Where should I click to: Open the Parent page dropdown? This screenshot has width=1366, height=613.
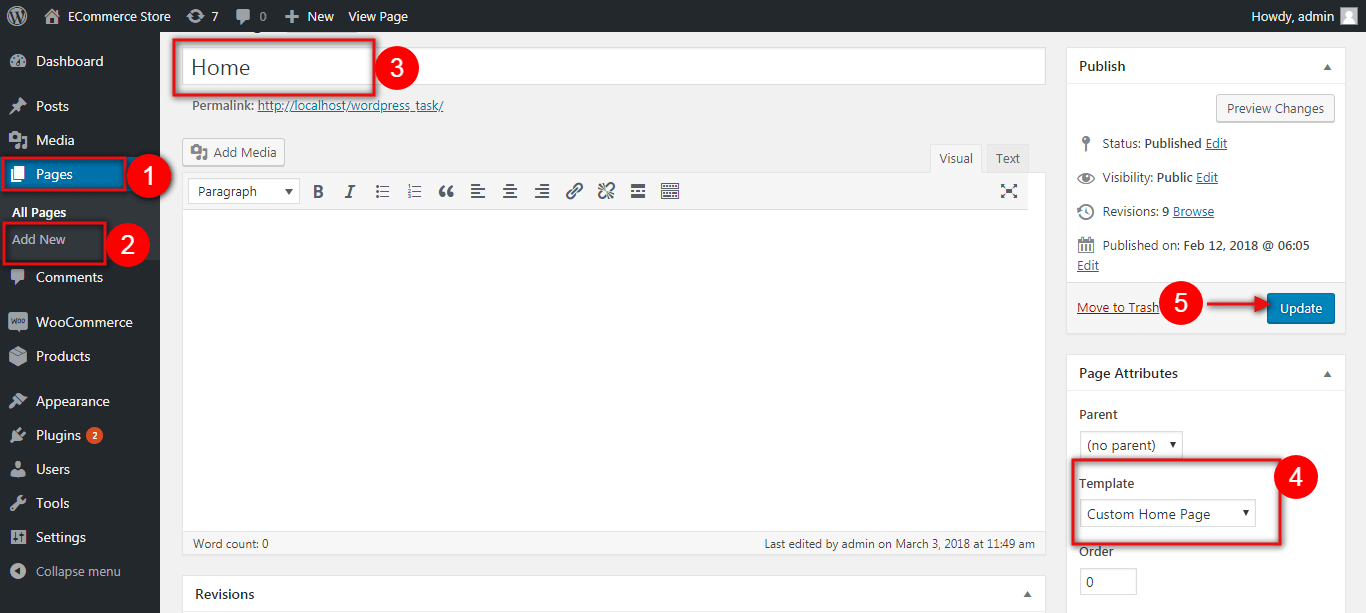pyautogui.click(x=1131, y=445)
